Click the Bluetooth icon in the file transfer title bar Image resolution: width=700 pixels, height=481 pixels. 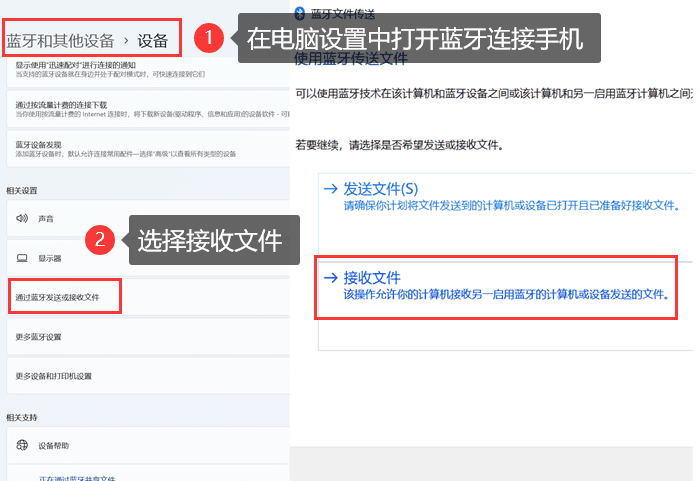(300, 13)
